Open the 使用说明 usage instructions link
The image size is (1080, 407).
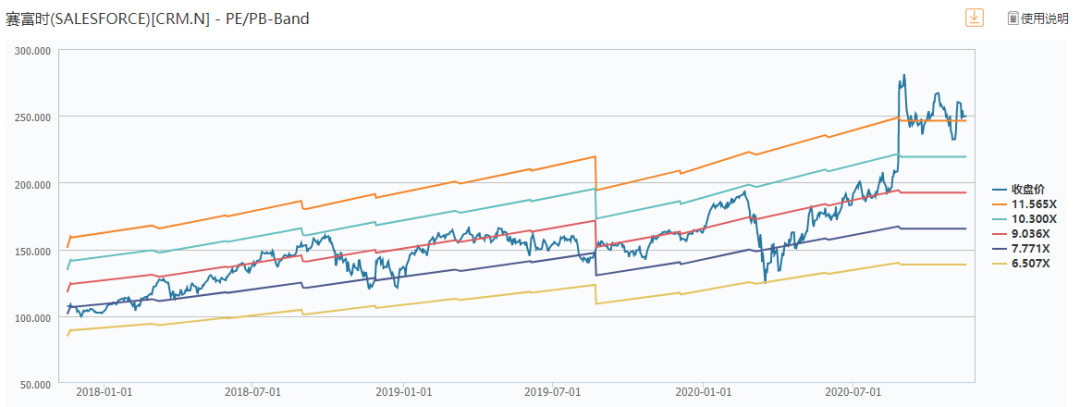click(1044, 19)
